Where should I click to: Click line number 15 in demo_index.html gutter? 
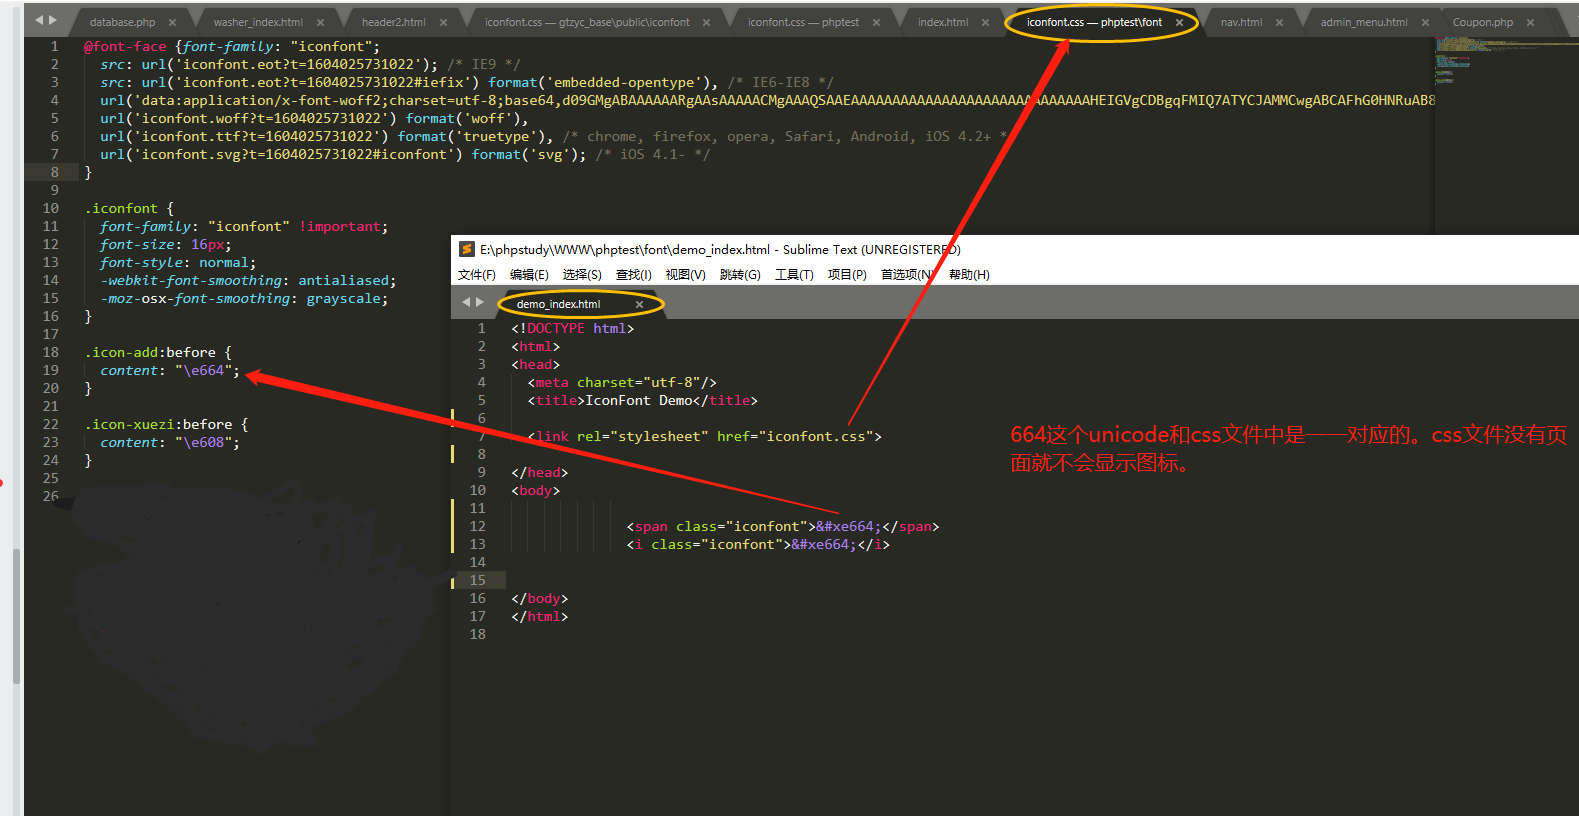478,580
